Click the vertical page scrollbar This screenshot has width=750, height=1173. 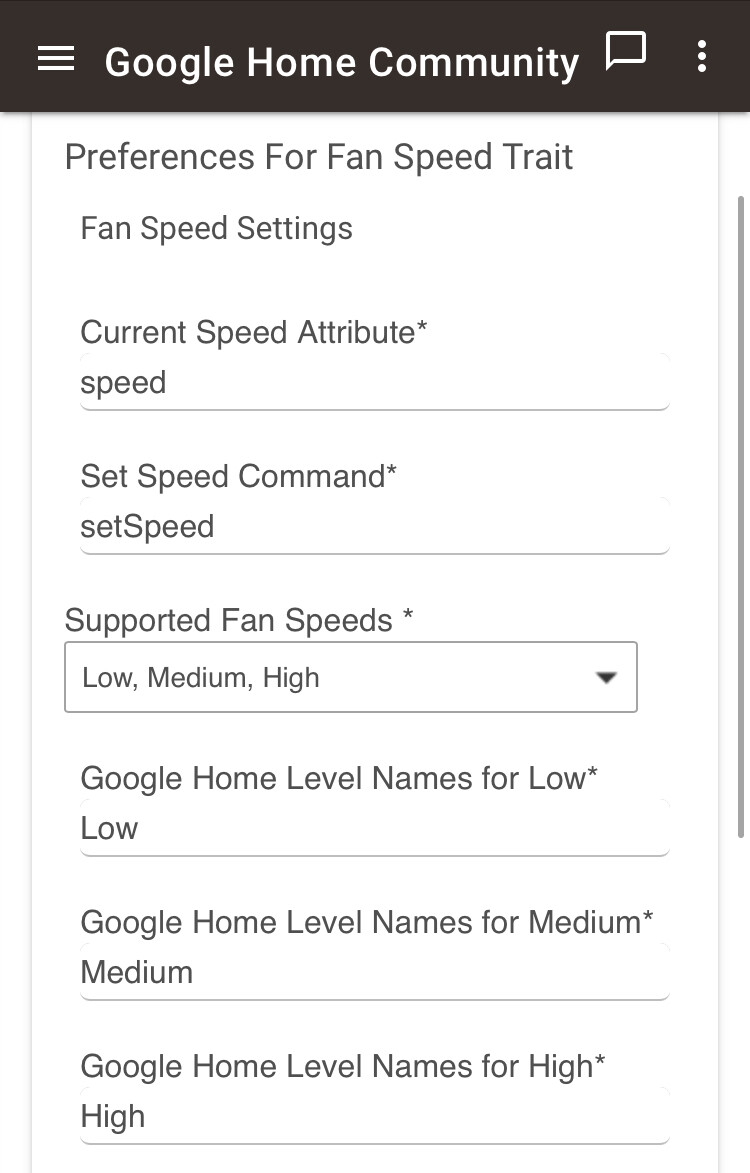coord(741,500)
